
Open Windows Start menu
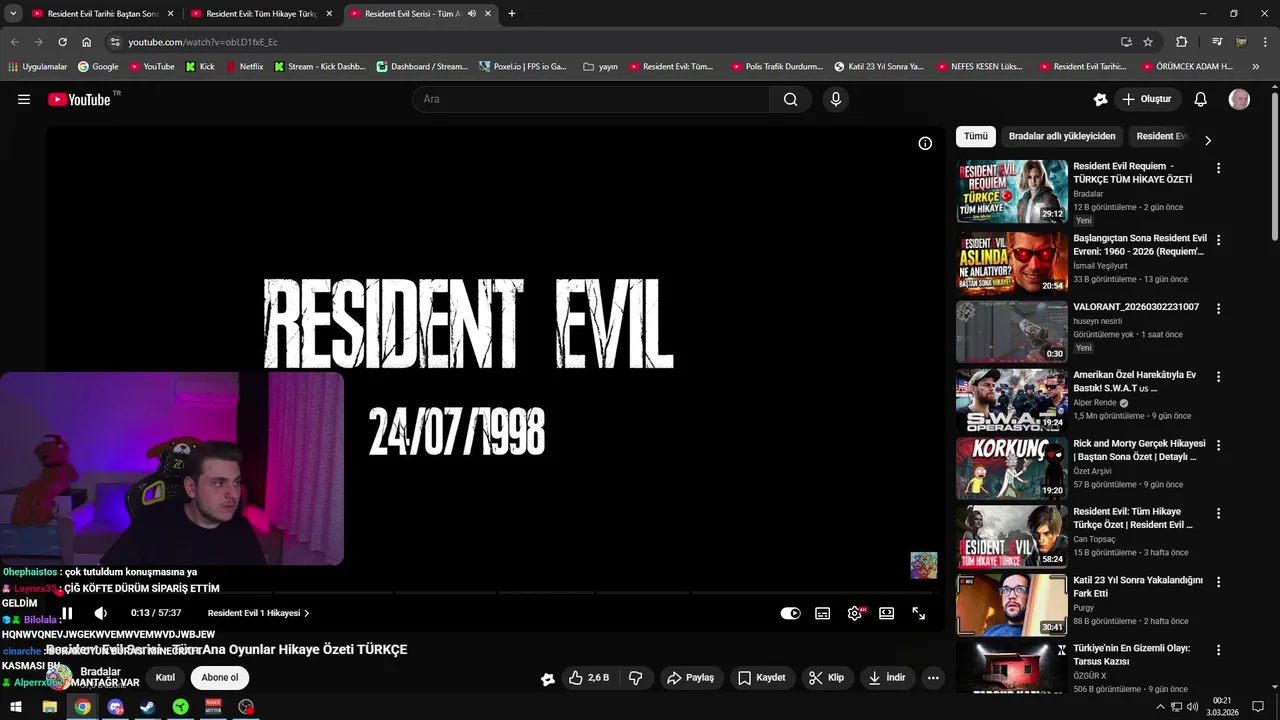(17, 707)
